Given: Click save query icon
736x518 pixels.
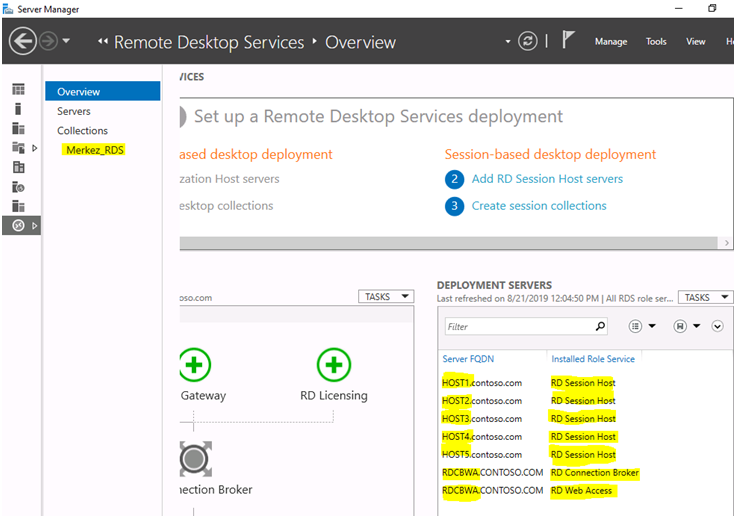Looking at the screenshot, I should [680, 326].
